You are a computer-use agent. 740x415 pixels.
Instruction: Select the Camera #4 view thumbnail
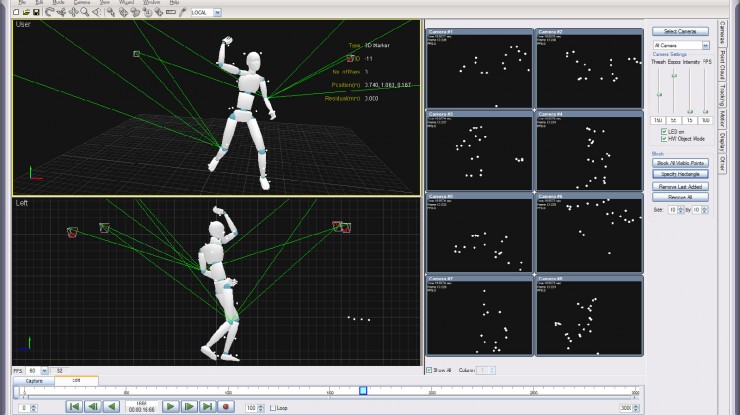coord(589,151)
